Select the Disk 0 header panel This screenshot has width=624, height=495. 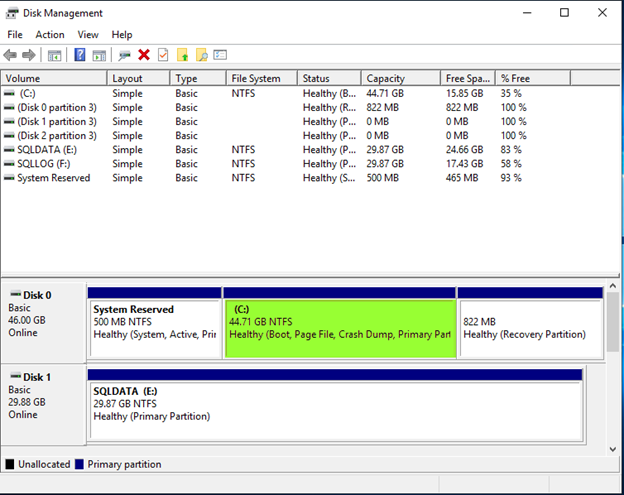click(43, 323)
